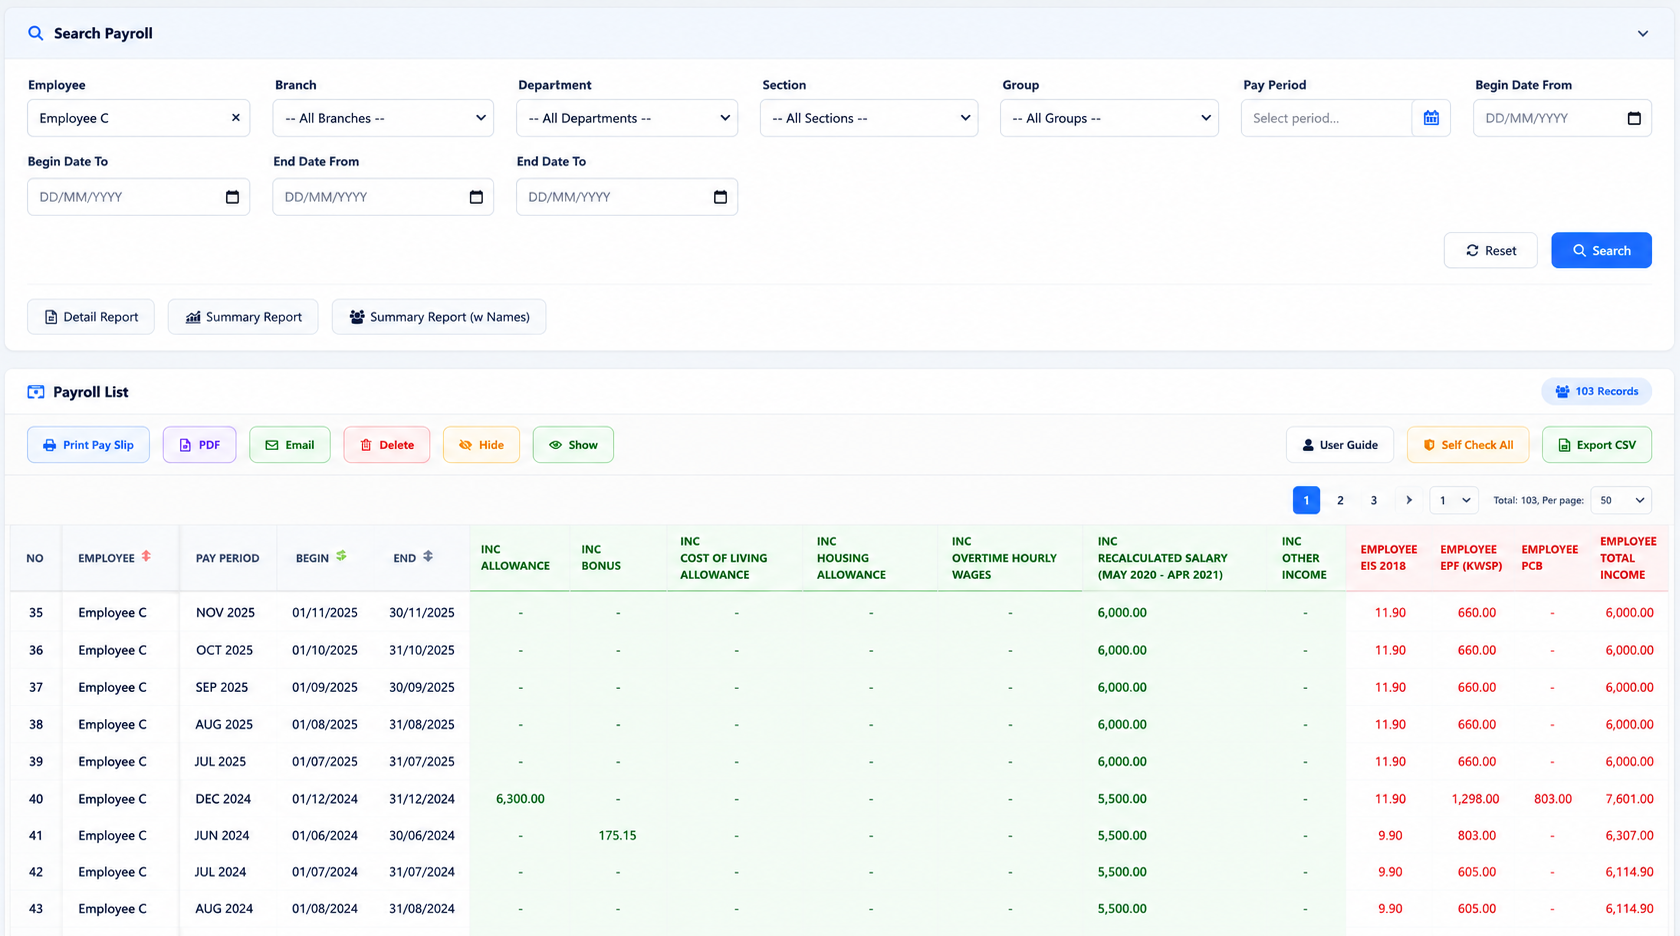Go to pagination page 1
Screen dimensions: 1680x936
[x=1306, y=500]
